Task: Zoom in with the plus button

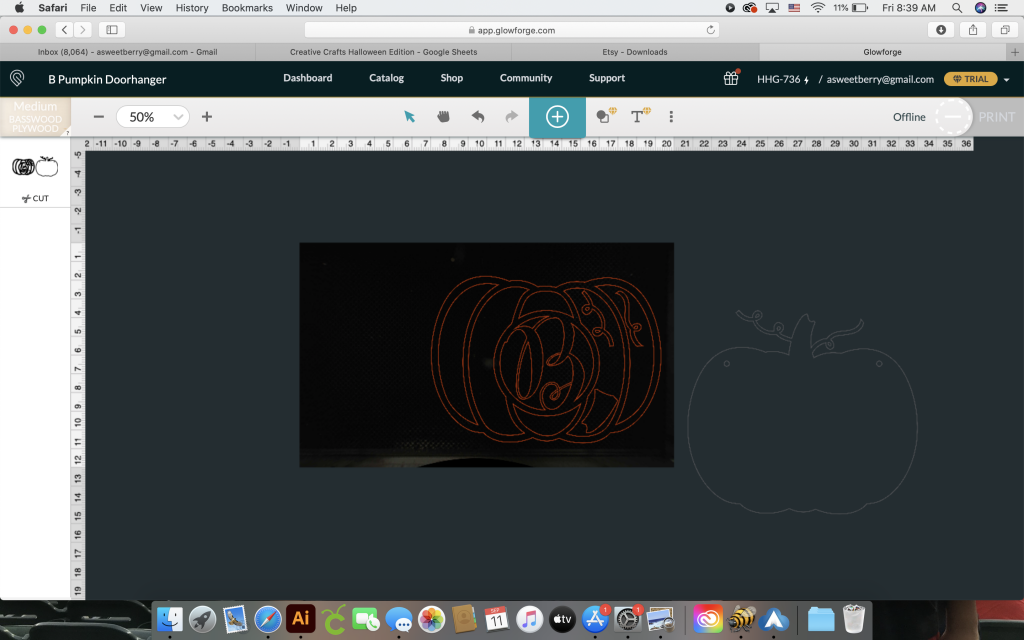Action: point(207,117)
